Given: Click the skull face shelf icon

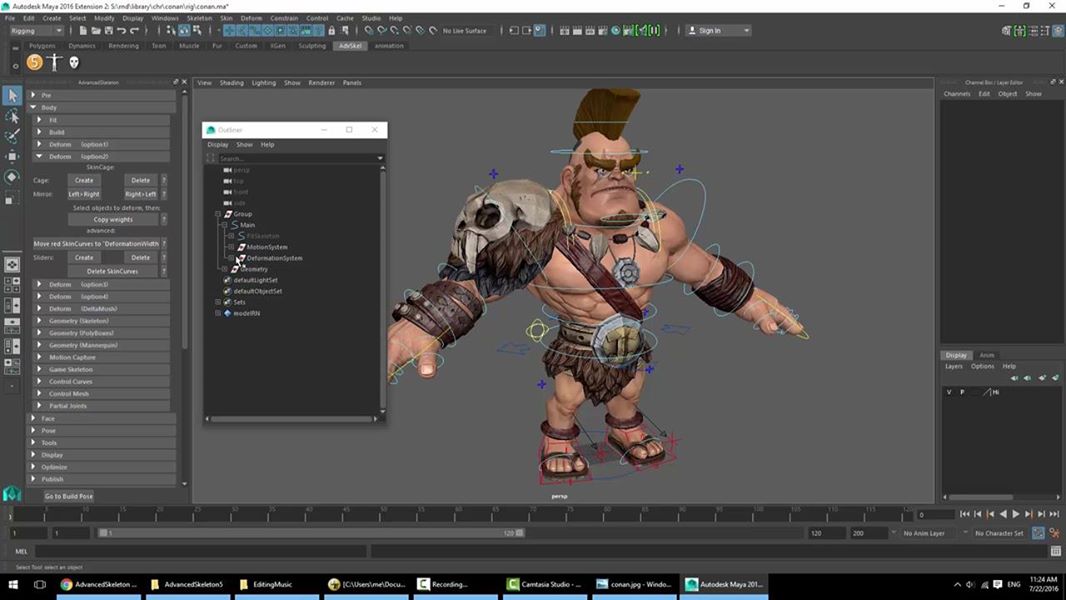Looking at the screenshot, I should click(x=74, y=63).
